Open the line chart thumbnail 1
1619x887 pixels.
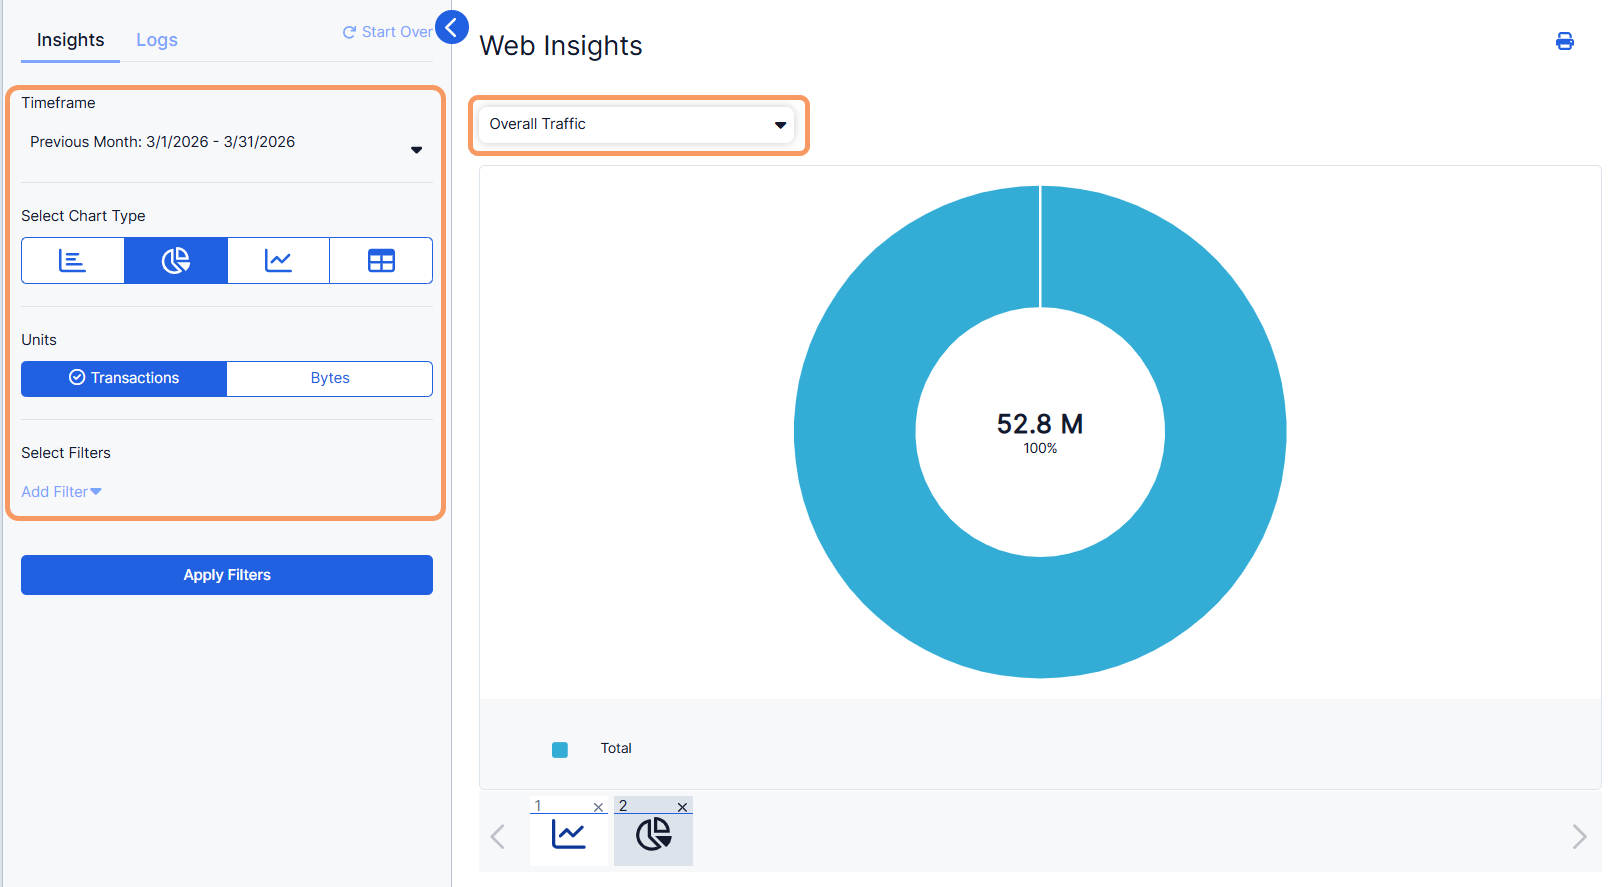click(568, 834)
